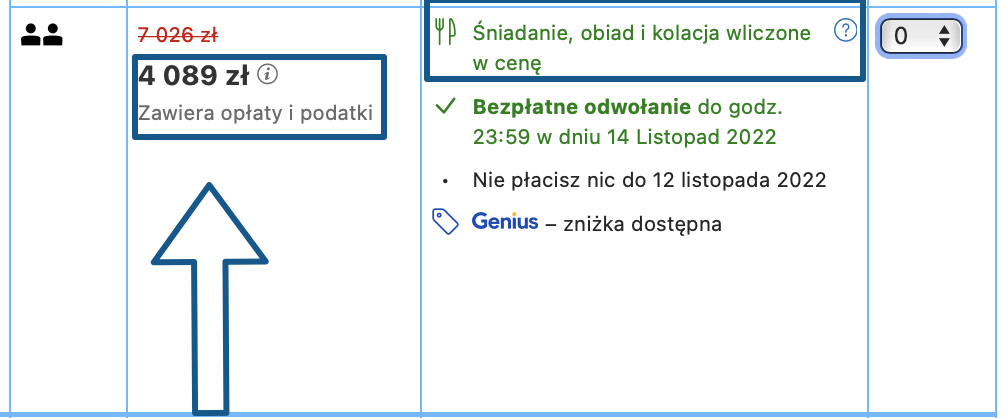Viewport: 1008px width, 418px height.
Task: Click the two-person occupancy icon
Action: (42, 37)
